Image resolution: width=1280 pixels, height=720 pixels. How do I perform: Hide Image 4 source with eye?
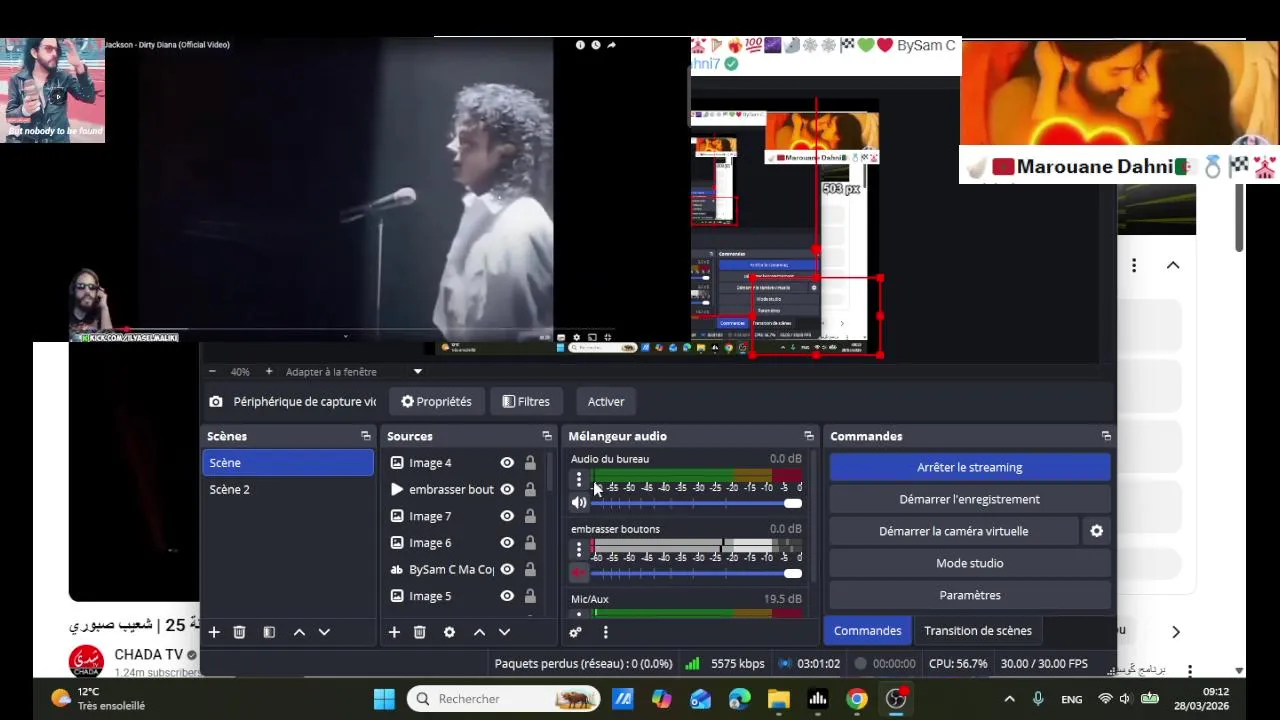[x=507, y=463]
